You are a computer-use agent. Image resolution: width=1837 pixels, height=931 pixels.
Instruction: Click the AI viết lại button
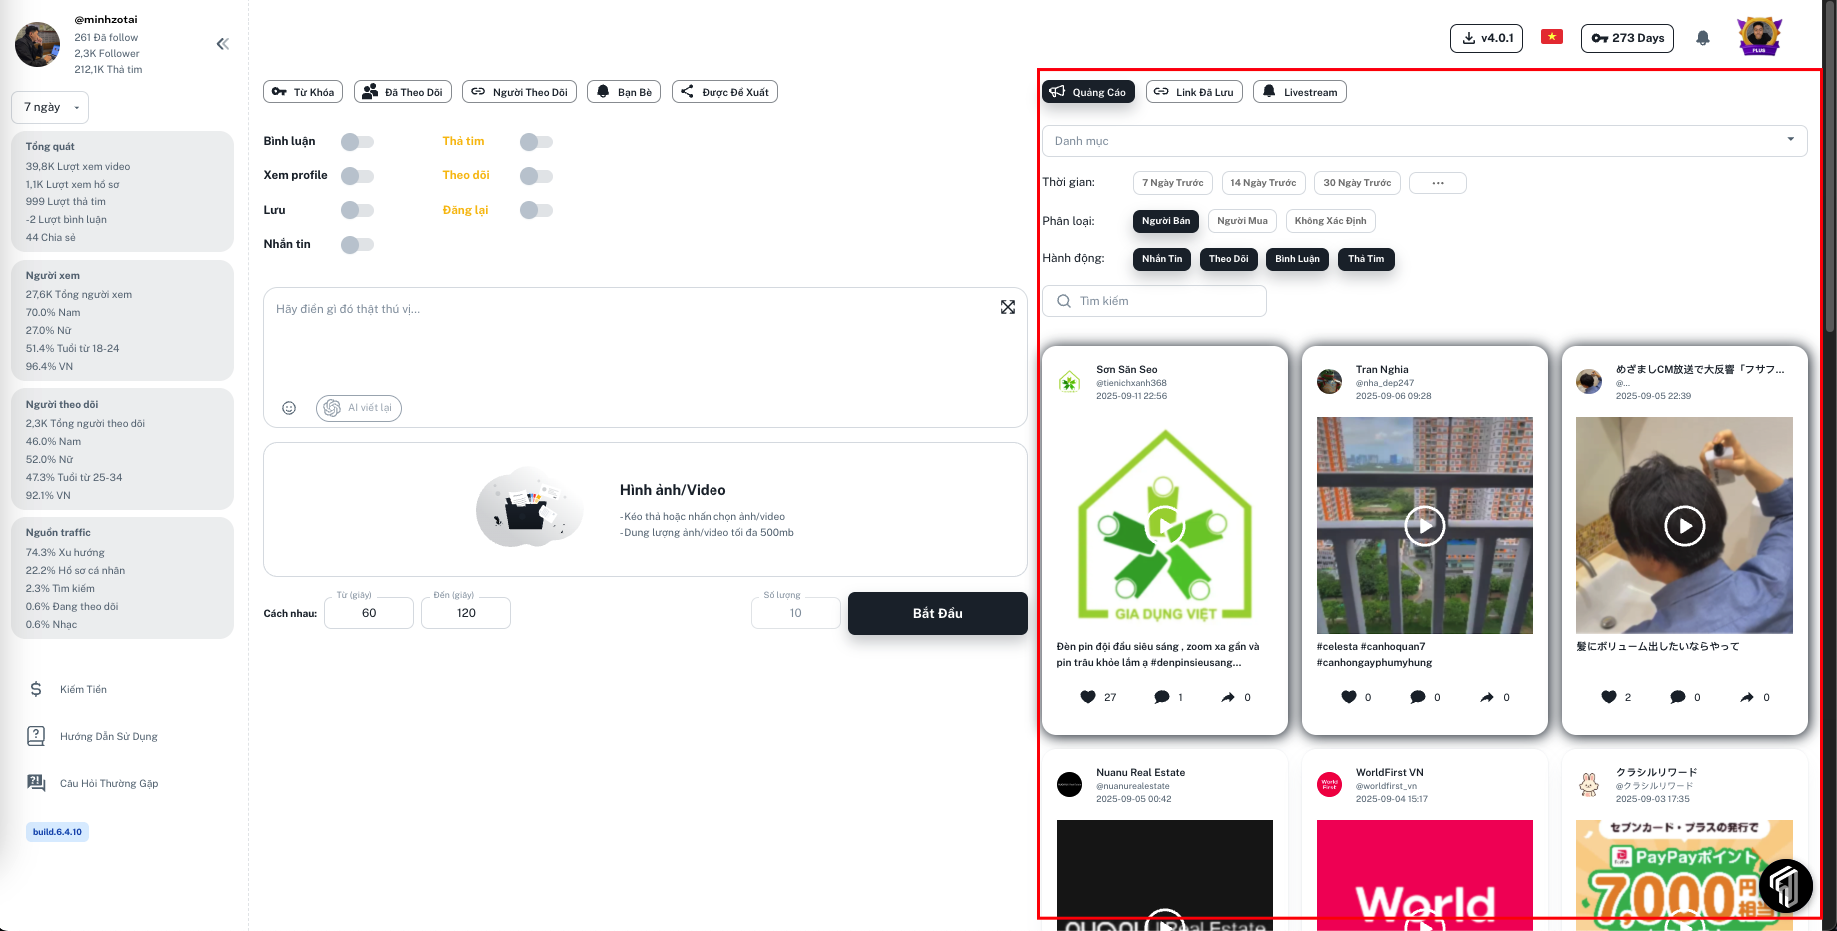(x=359, y=408)
